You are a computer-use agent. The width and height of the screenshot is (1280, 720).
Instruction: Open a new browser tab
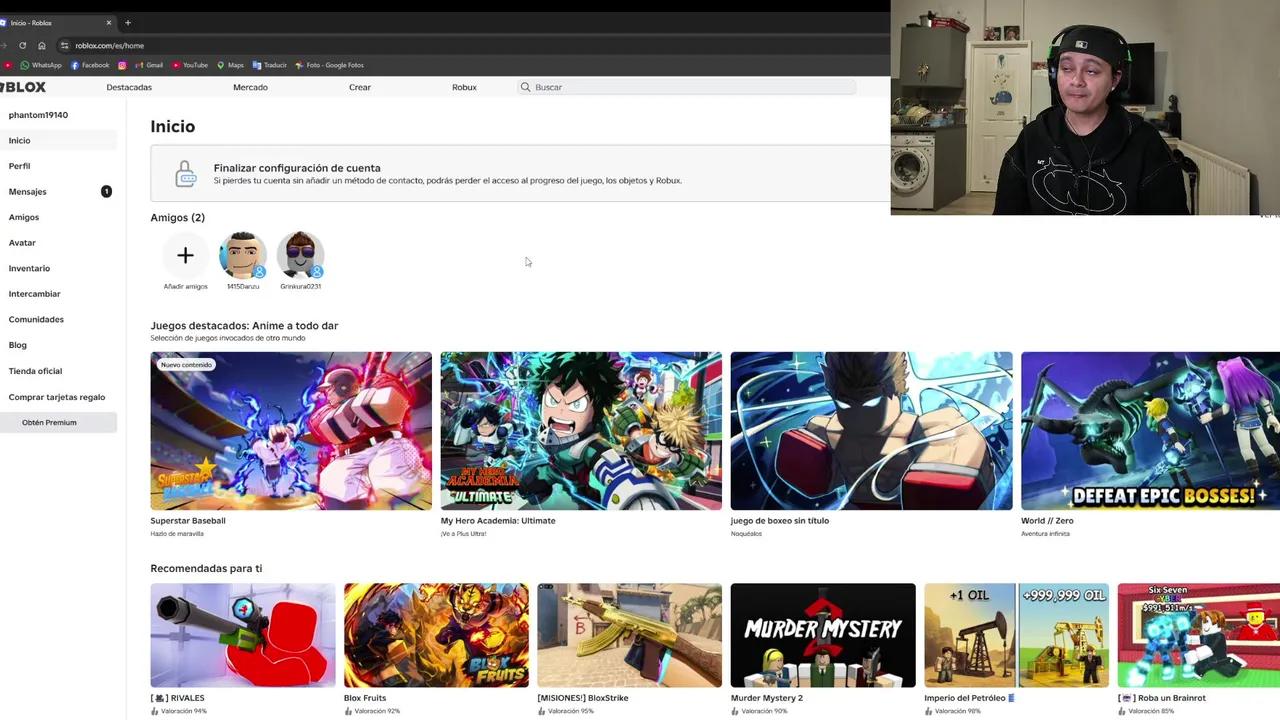click(127, 22)
